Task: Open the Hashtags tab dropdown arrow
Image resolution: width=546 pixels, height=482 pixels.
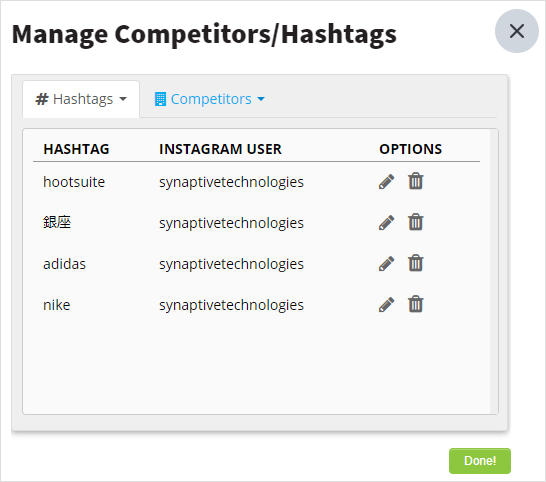Action: tap(123, 99)
